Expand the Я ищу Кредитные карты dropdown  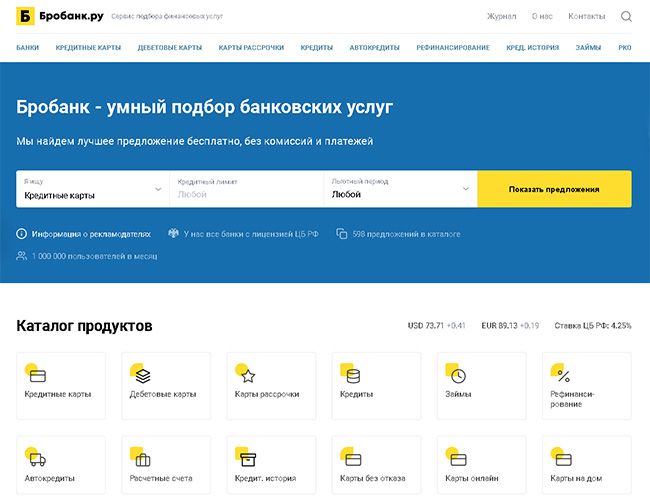tap(93, 189)
